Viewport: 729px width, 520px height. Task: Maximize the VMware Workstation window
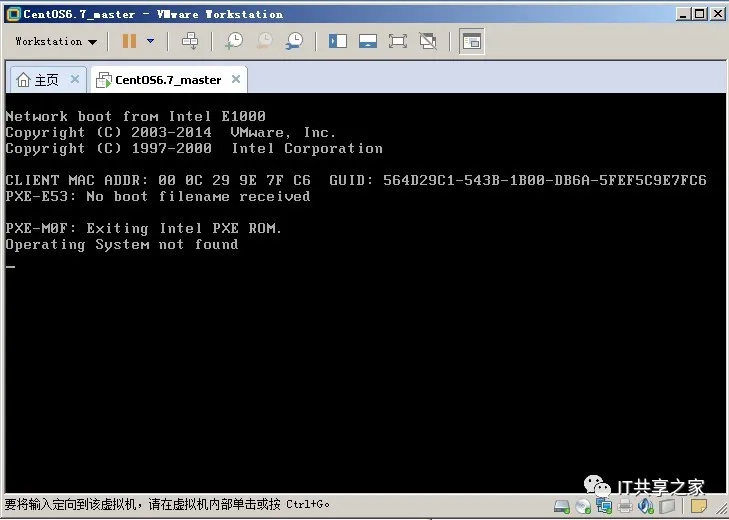pyautogui.click(x=699, y=14)
